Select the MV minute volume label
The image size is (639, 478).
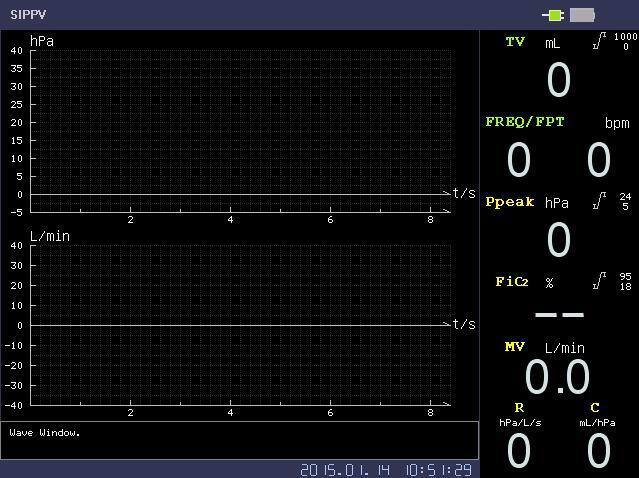514,347
